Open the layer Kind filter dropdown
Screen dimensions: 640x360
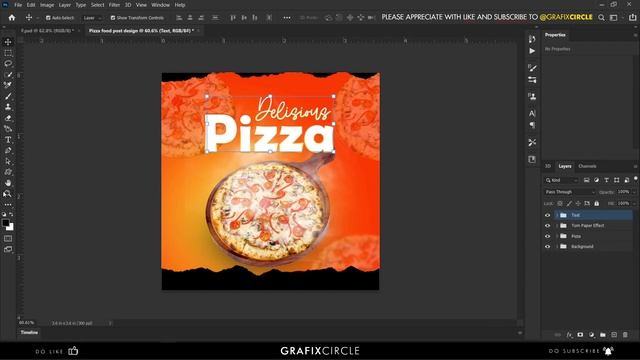[x=562, y=180]
